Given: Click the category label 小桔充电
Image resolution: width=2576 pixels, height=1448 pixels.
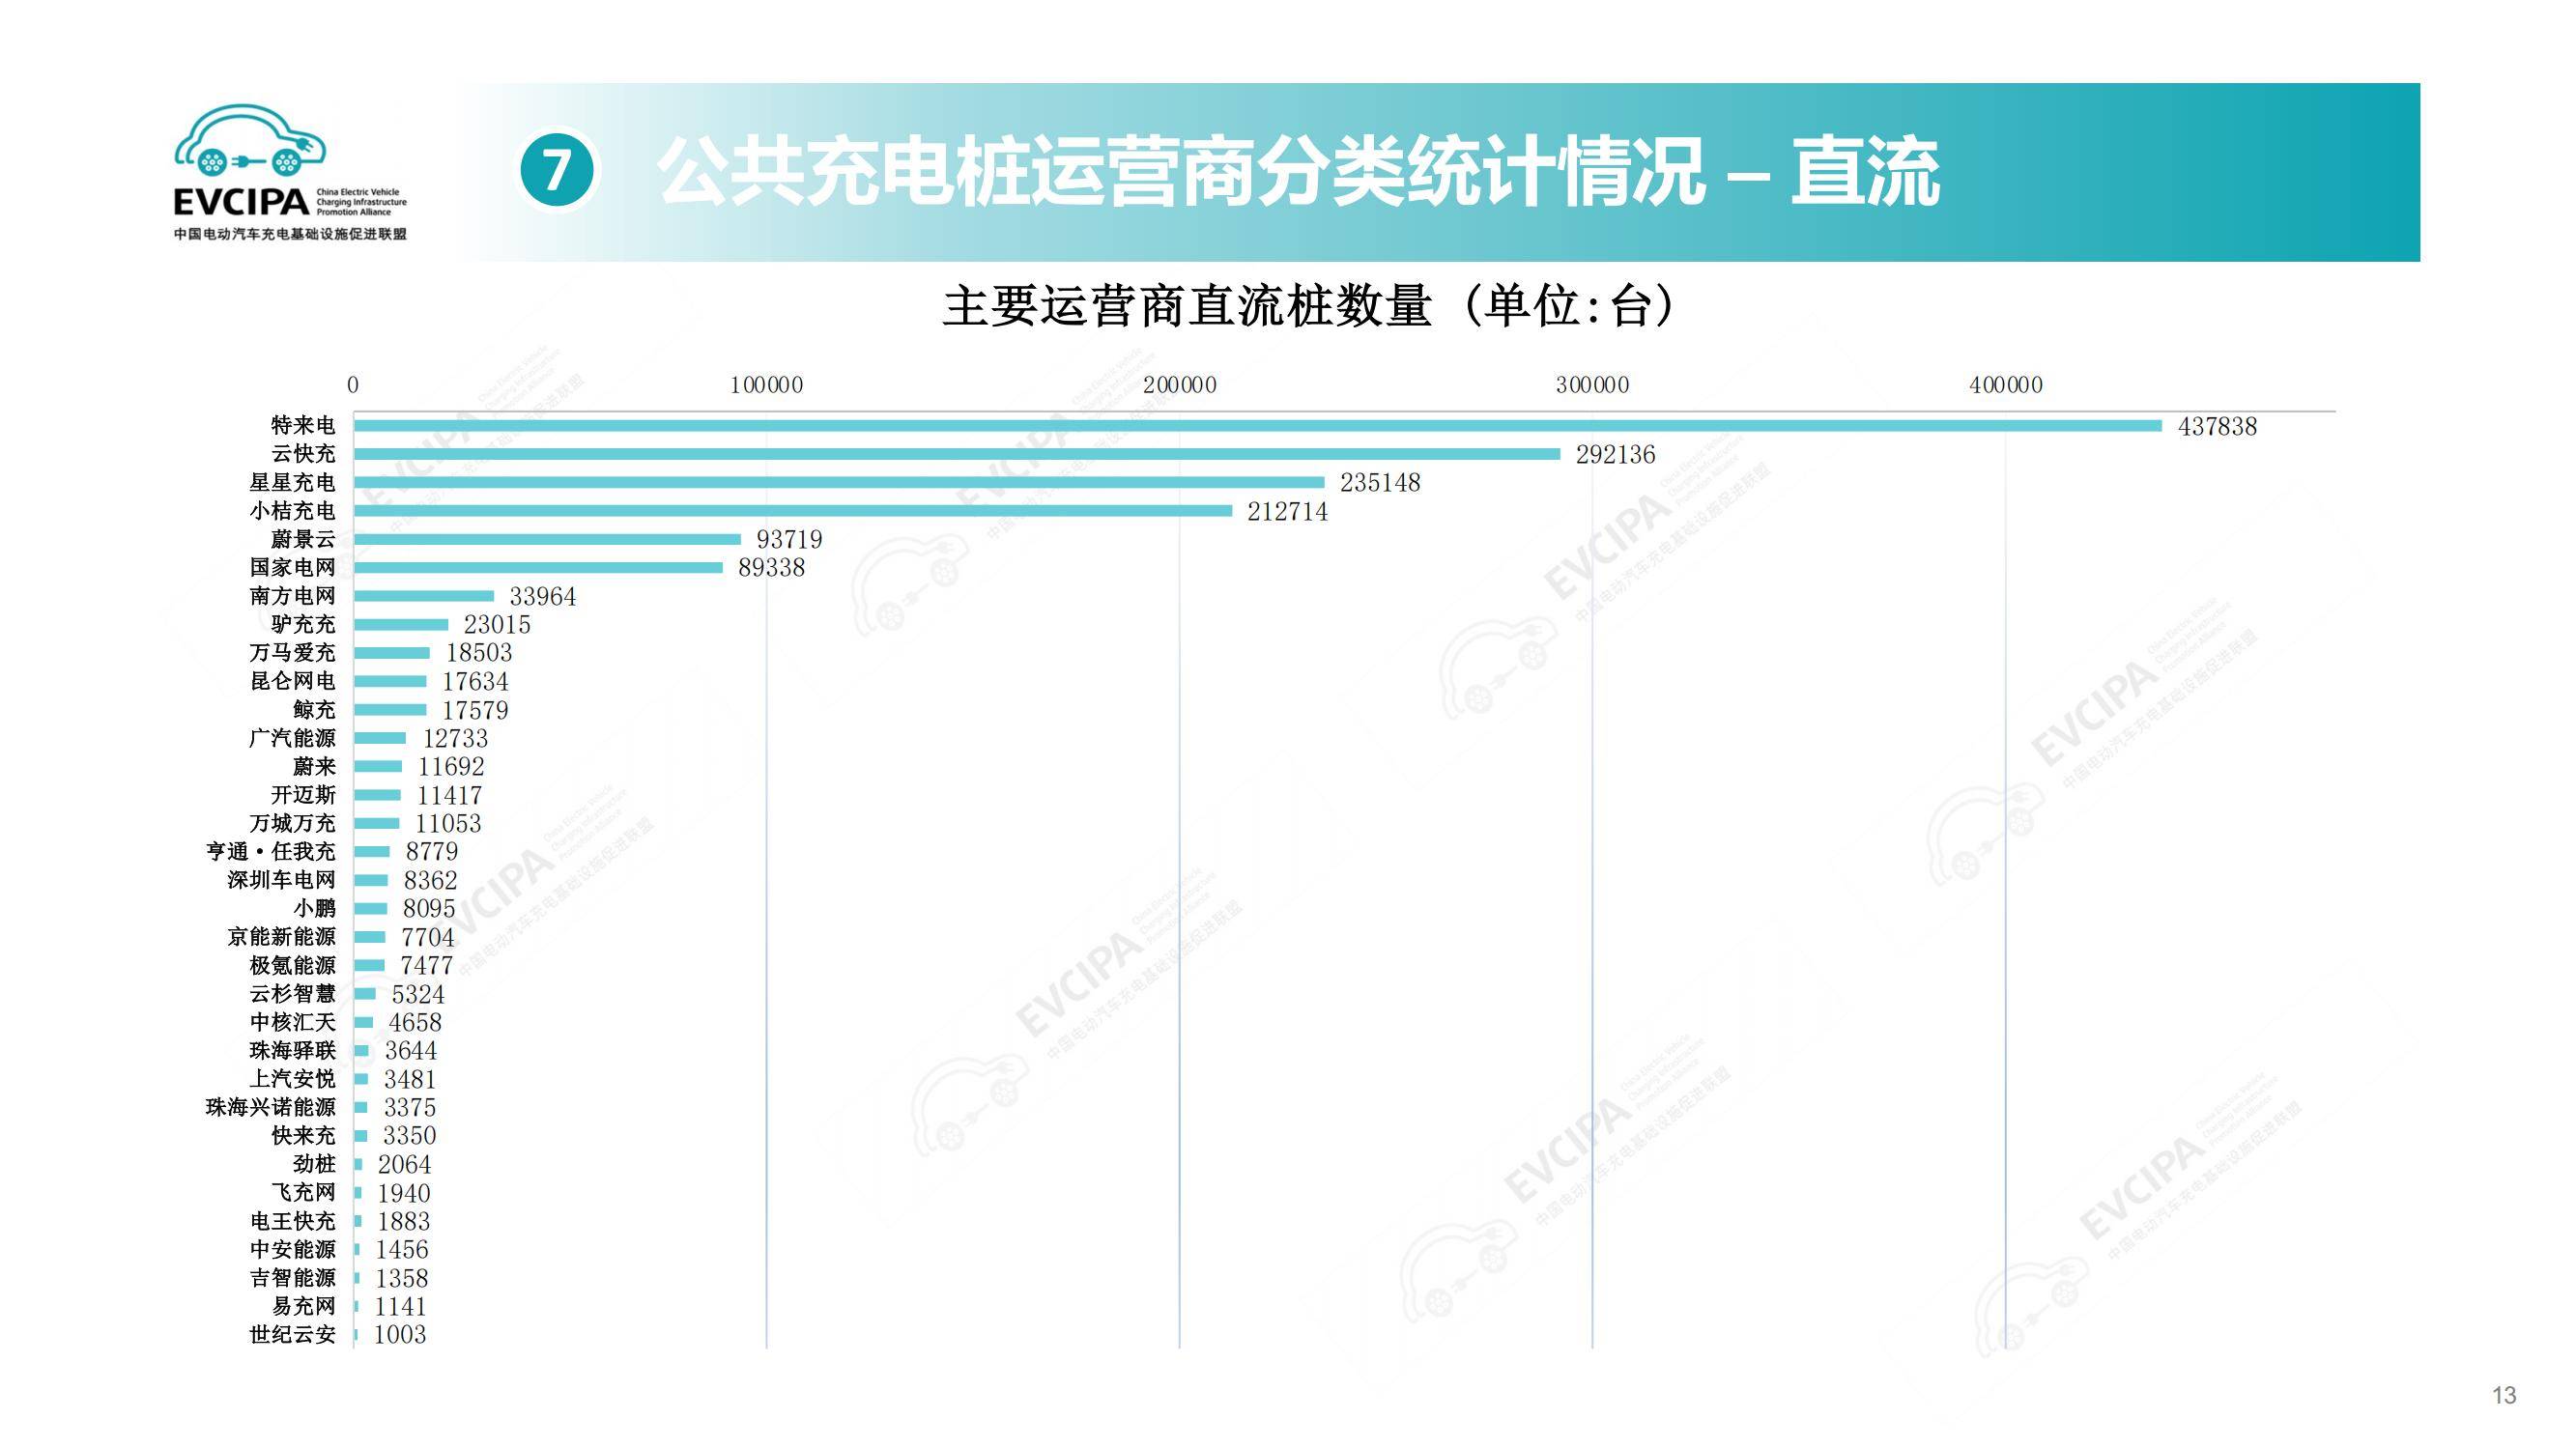Looking at the screenshot, I should coord(292,511).
